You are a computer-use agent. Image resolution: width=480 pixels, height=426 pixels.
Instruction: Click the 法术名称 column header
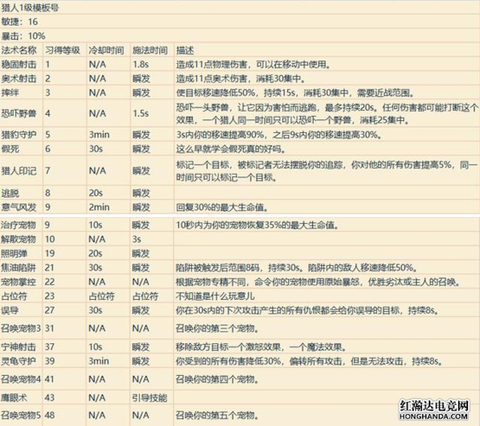[19, 50]
